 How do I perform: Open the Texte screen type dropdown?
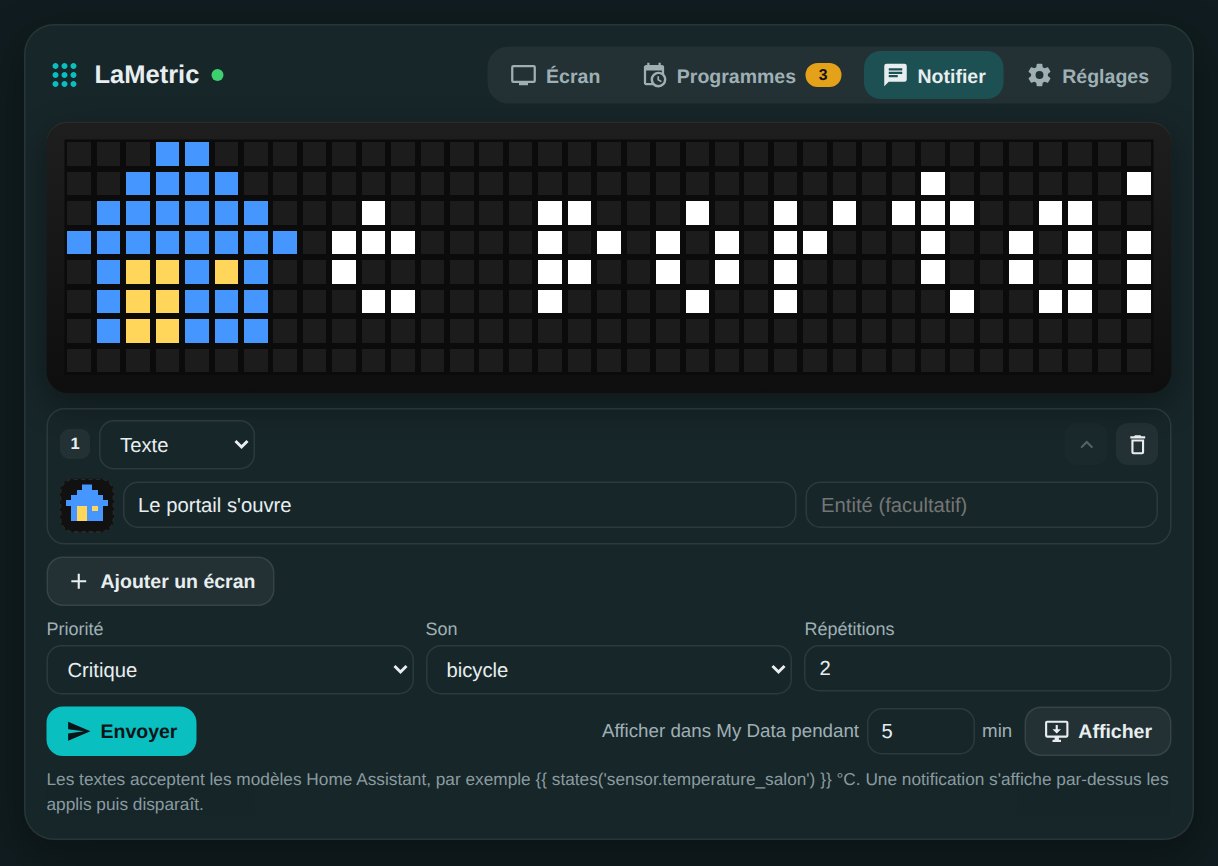tap(177, 445)
